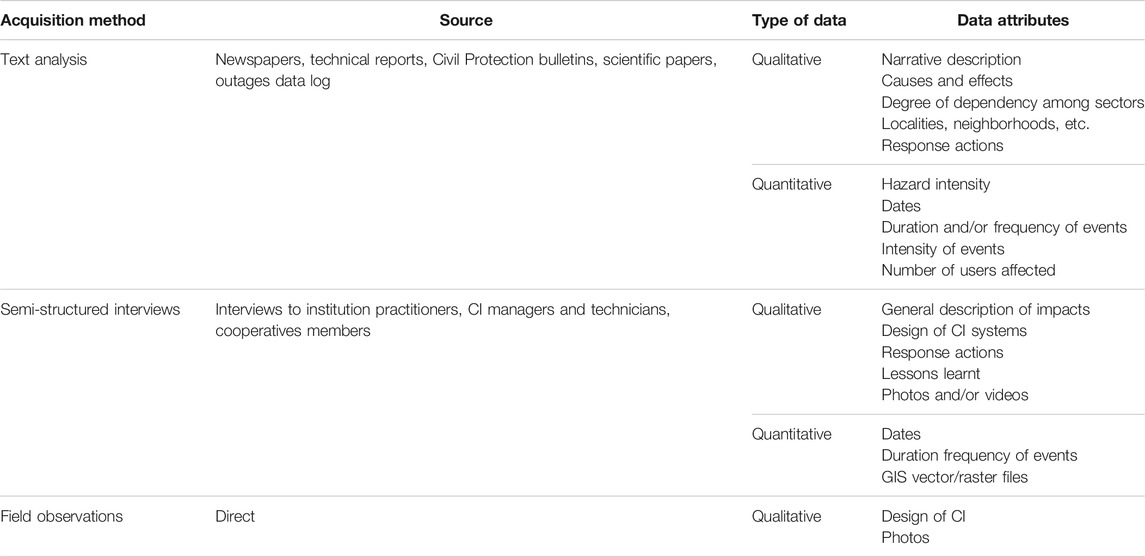
Task: Click Number of users affected
Action: coord(968,270)
